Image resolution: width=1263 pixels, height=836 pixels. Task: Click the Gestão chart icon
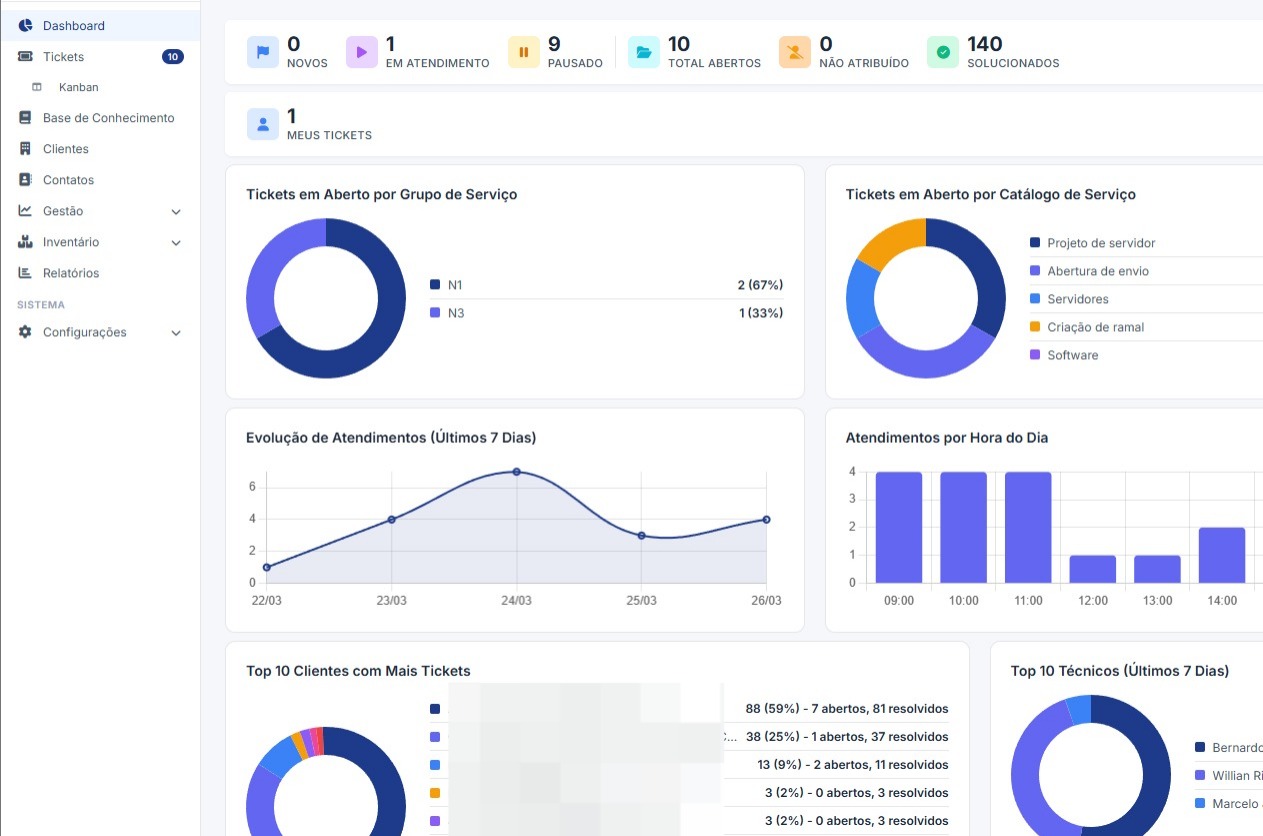[x=25, y=211]
